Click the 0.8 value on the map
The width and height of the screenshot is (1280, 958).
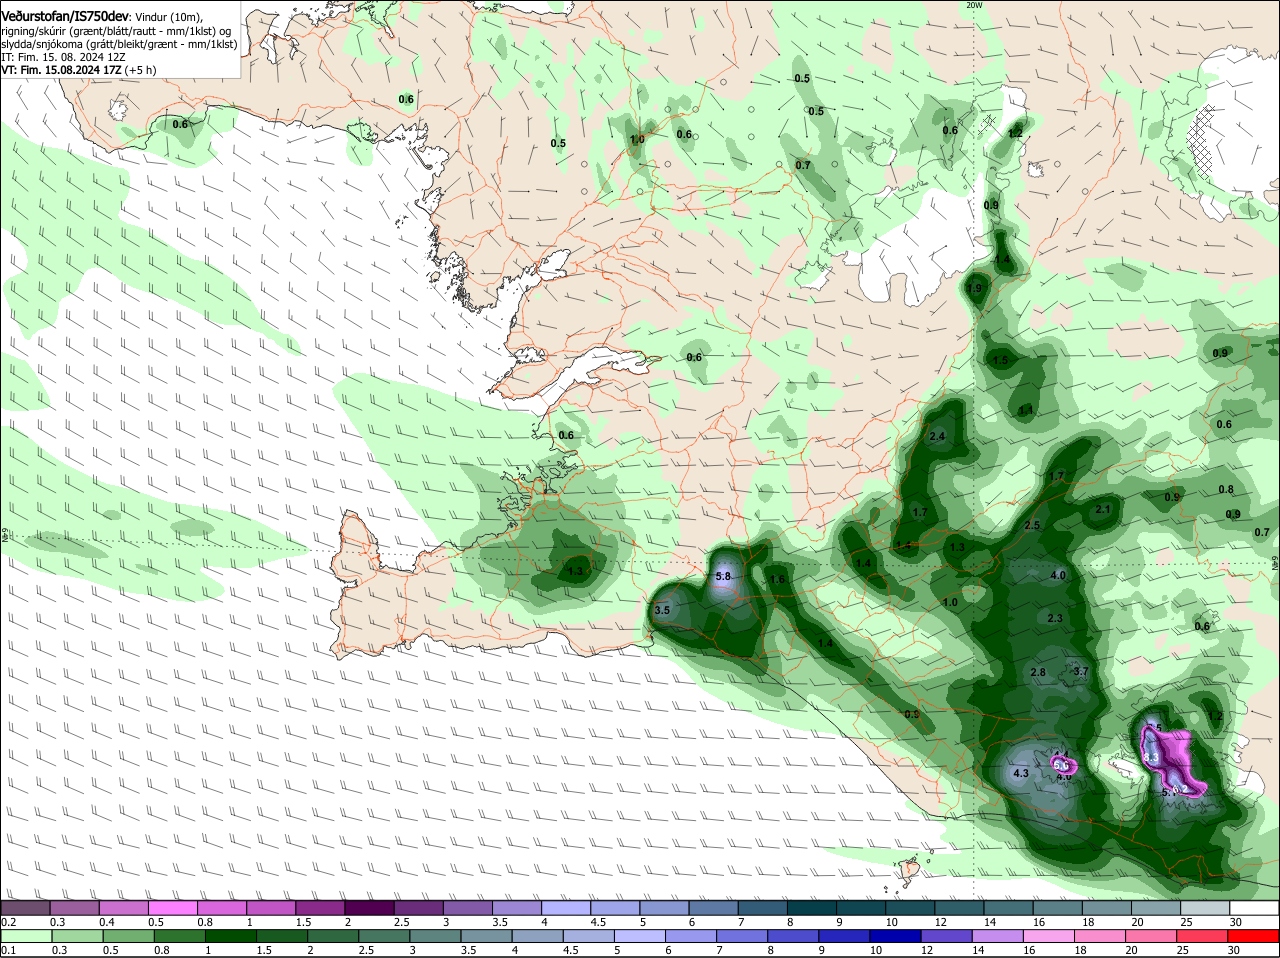tap(1226, 489)
